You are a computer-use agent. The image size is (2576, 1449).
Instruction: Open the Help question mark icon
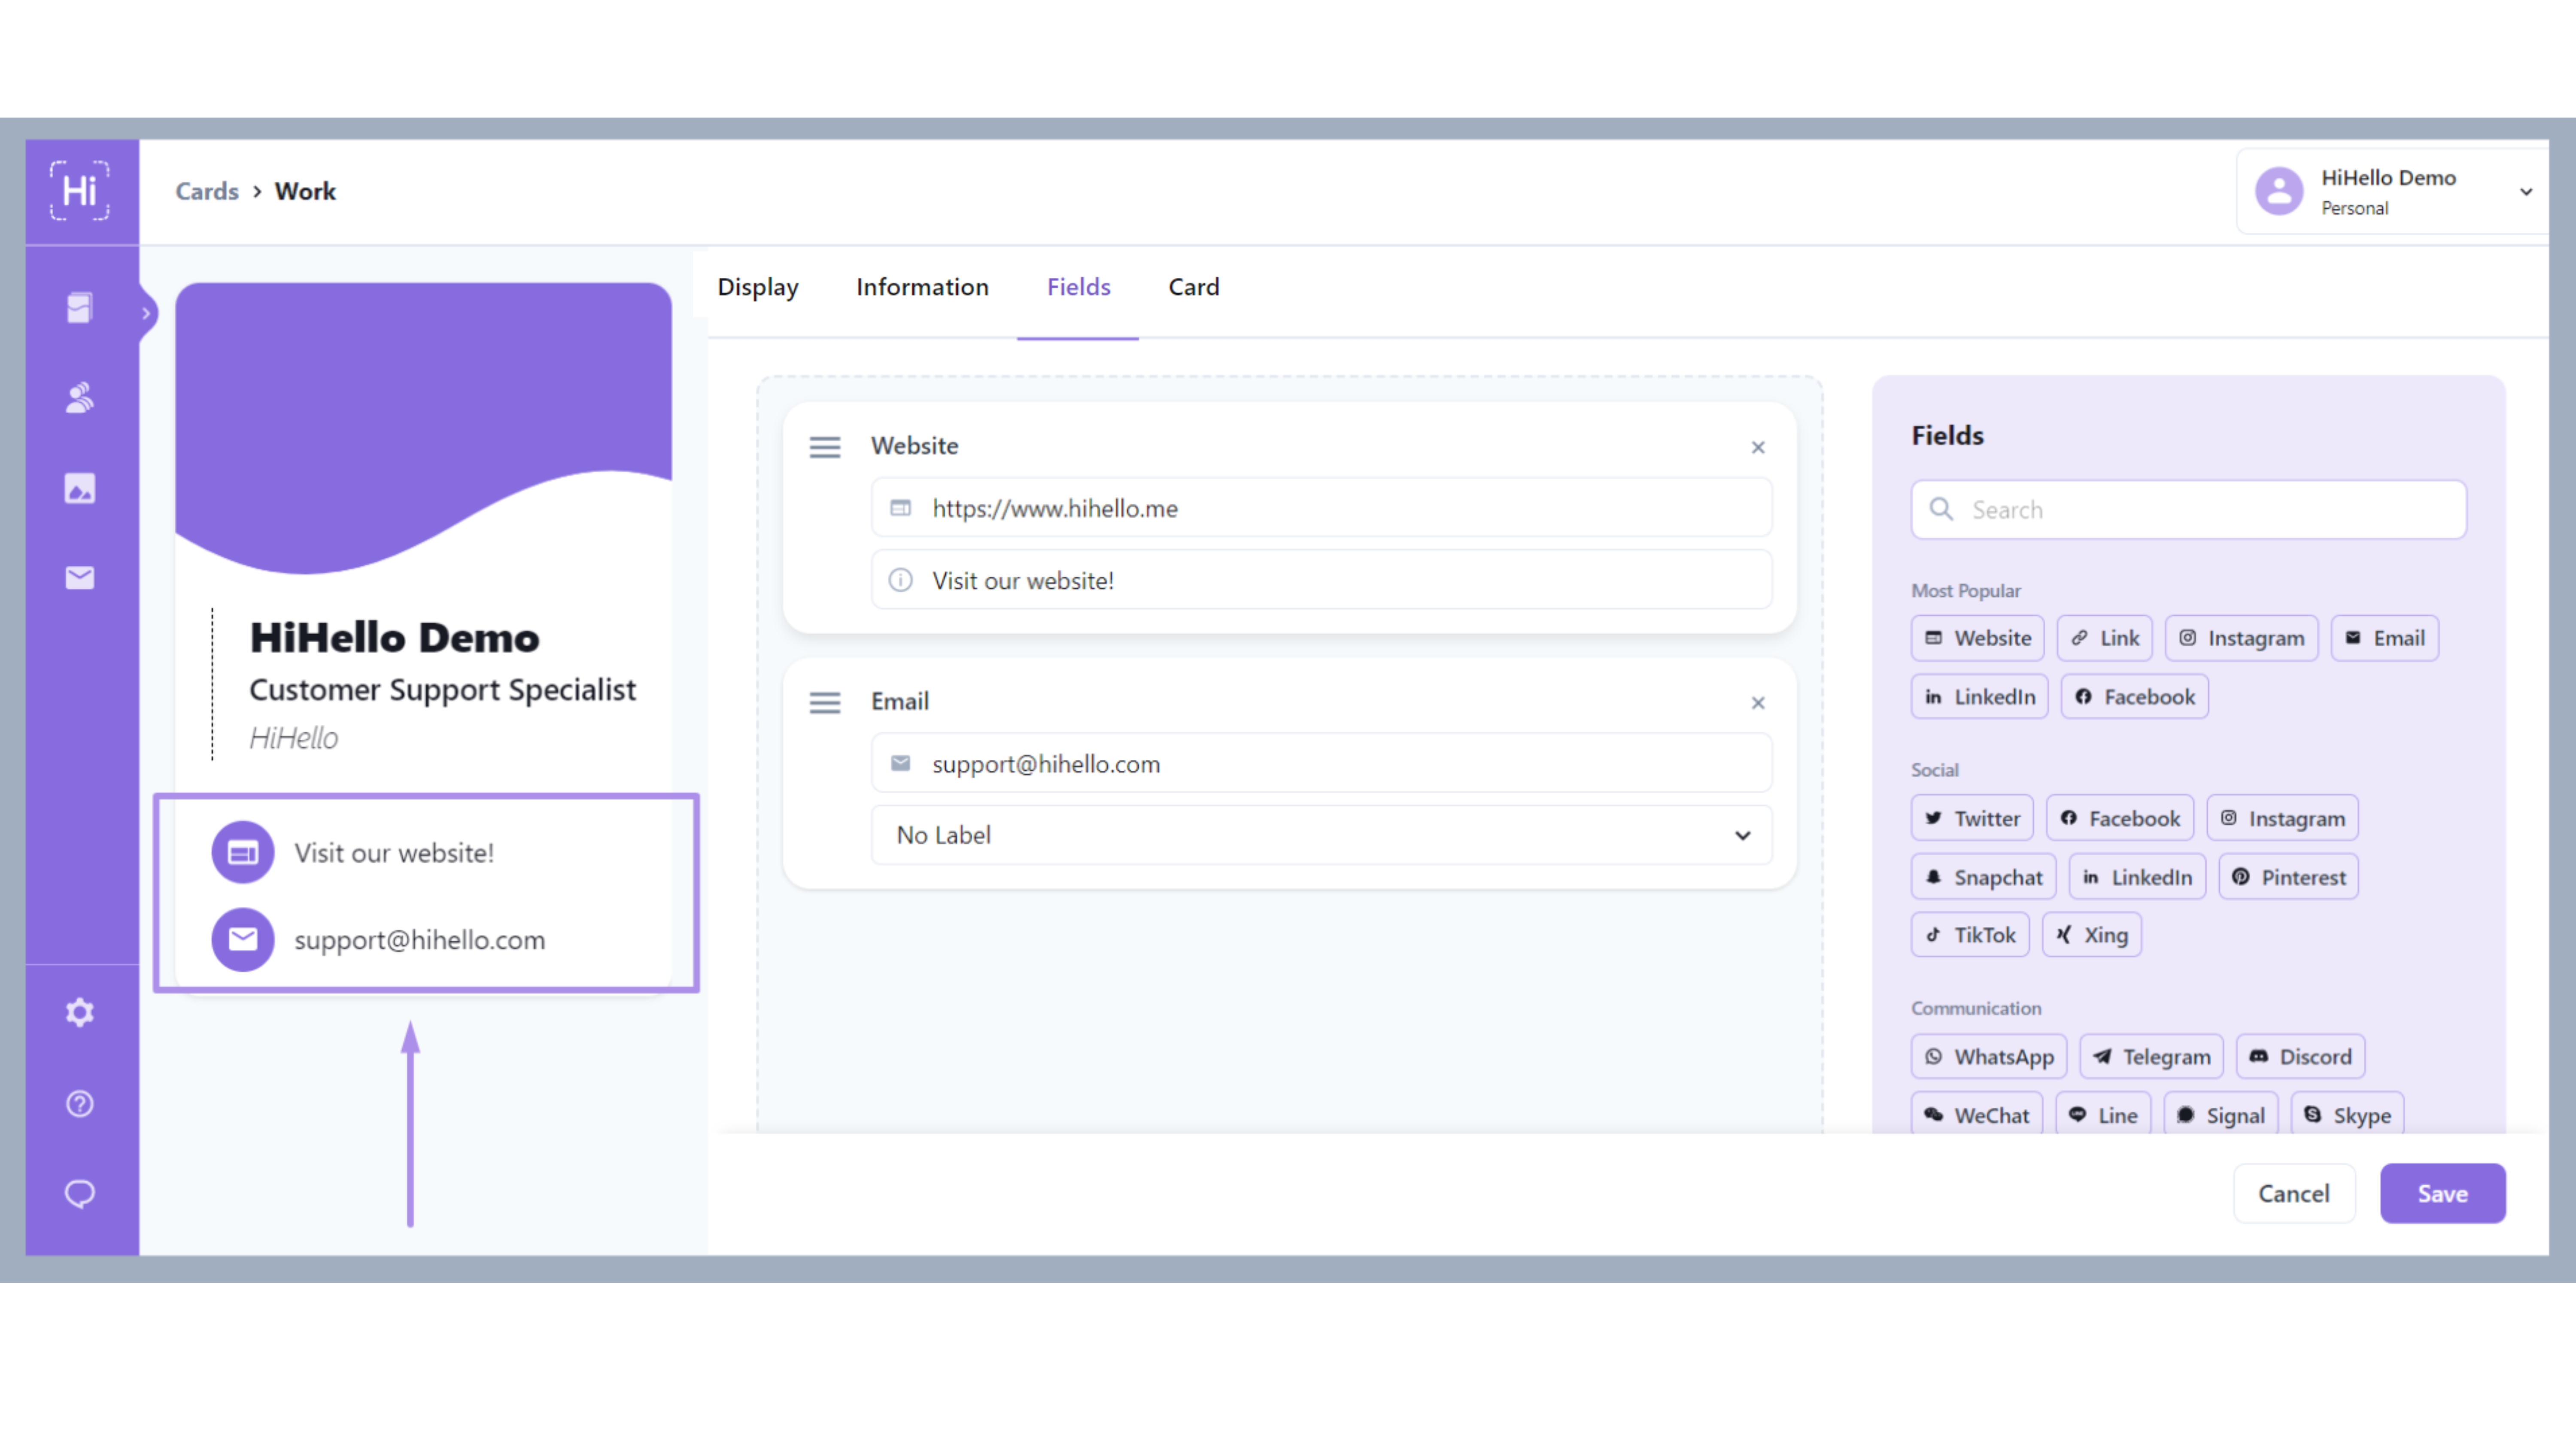click(80, 1103)
